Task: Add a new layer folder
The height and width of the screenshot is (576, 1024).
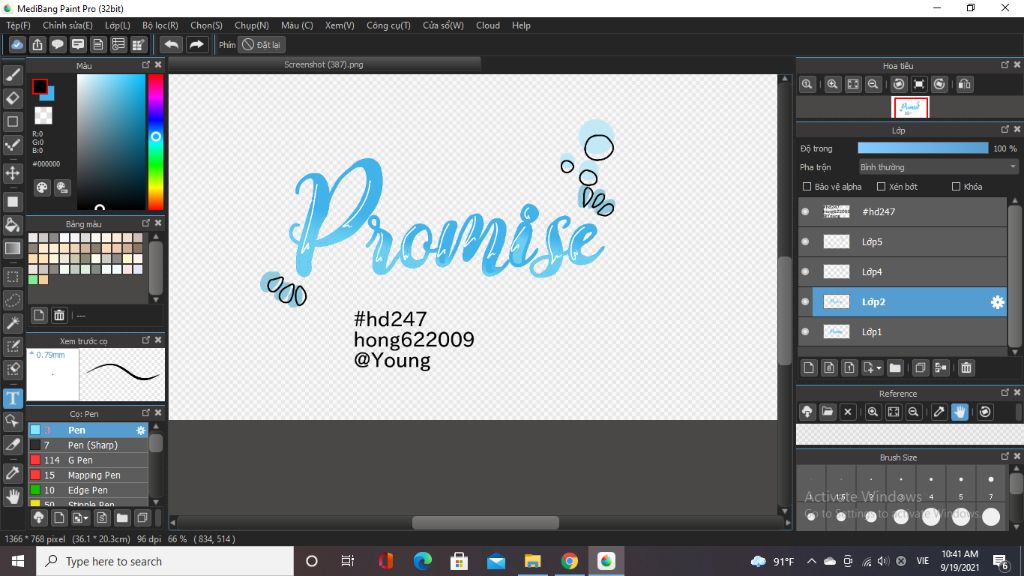Action: 895,368
